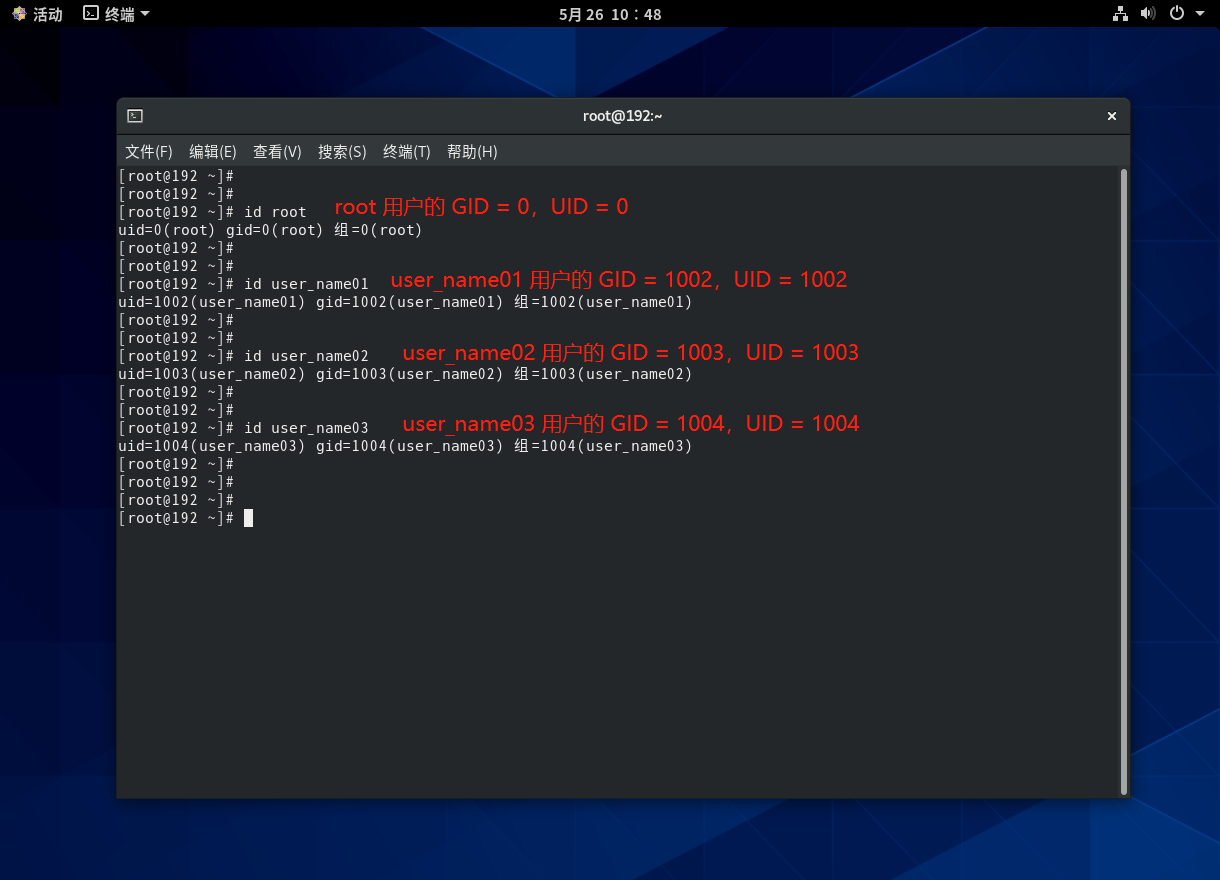Close the root@192 terminal window
This screenshot has width=1220, height=880.
[1111, 116]
